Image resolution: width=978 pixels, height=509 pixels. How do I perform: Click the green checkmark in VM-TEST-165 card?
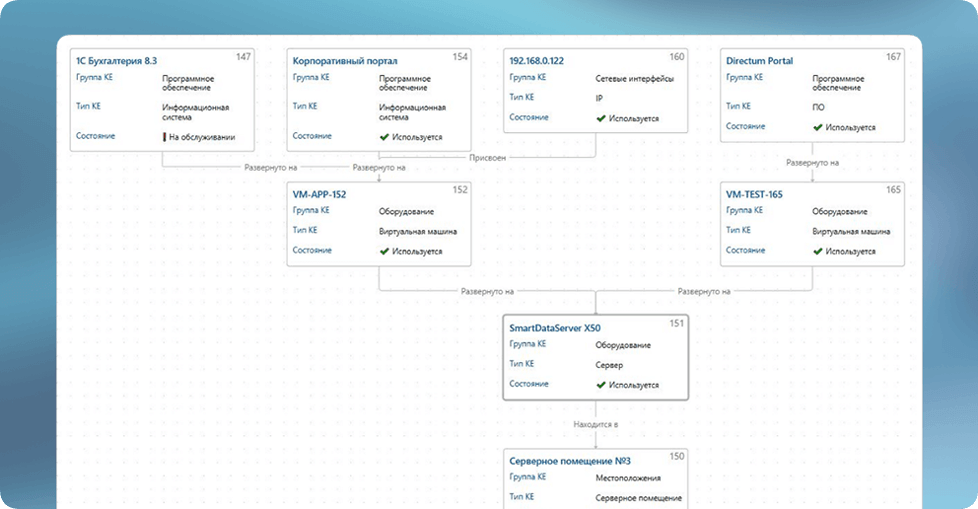coord(818,251)
